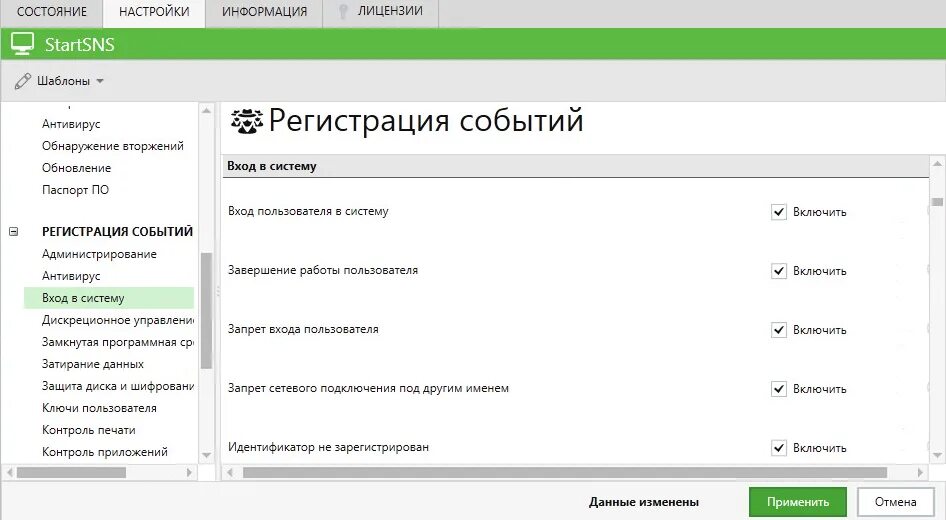Open the ЛИЦЕНЗИИ tab

point(381,12)
